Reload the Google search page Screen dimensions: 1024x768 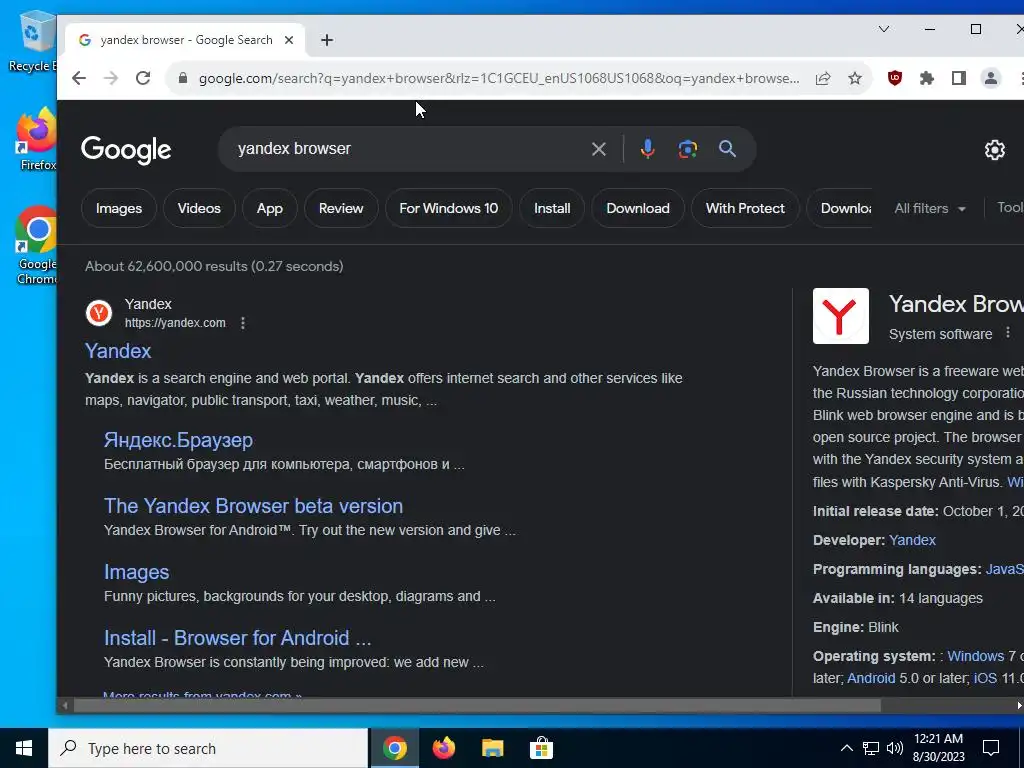pyautogui.click(x=143, y=78)
